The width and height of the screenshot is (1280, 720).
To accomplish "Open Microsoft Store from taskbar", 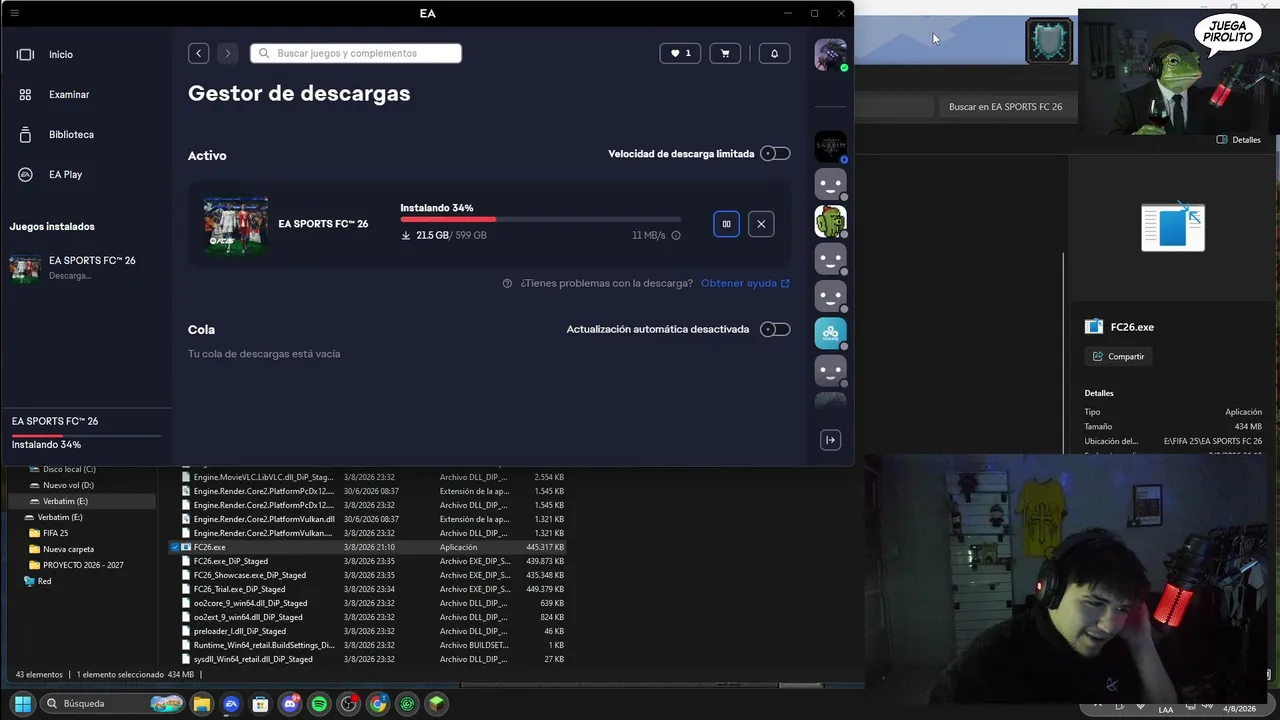I will [x=260, y=704].
